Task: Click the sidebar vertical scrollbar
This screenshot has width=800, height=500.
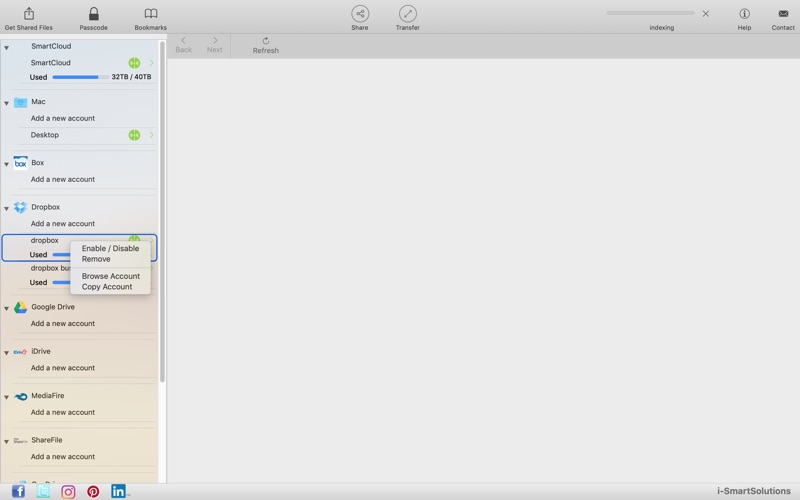Action: tap(162, 212)
